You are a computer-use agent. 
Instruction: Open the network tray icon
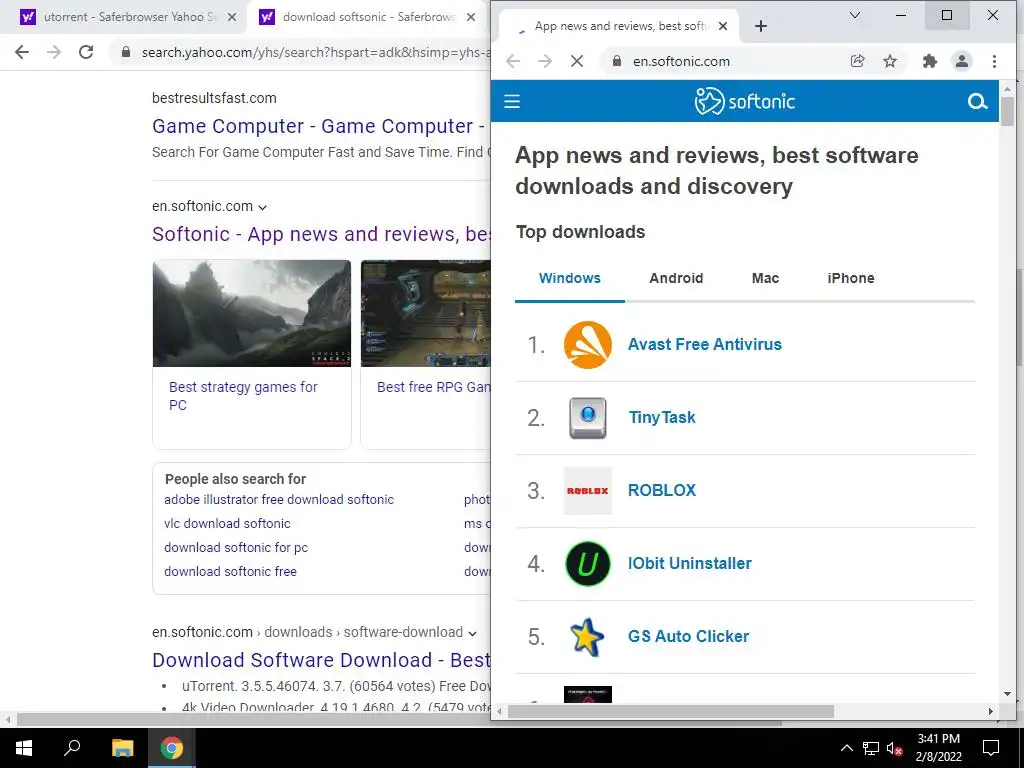pos(871,748)
